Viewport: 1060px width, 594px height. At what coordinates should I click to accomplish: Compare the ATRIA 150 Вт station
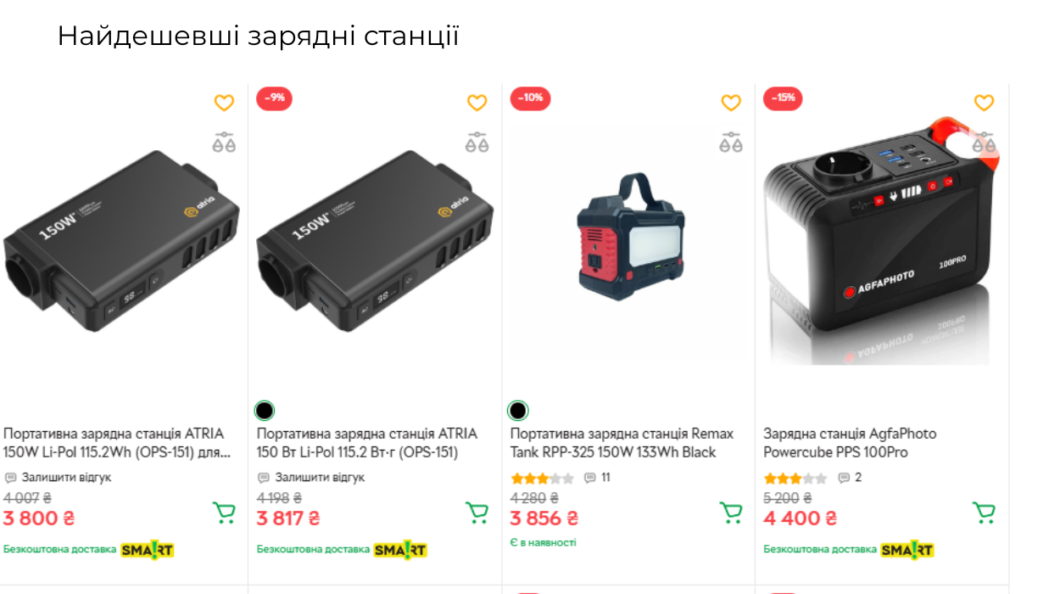point(477,143)
